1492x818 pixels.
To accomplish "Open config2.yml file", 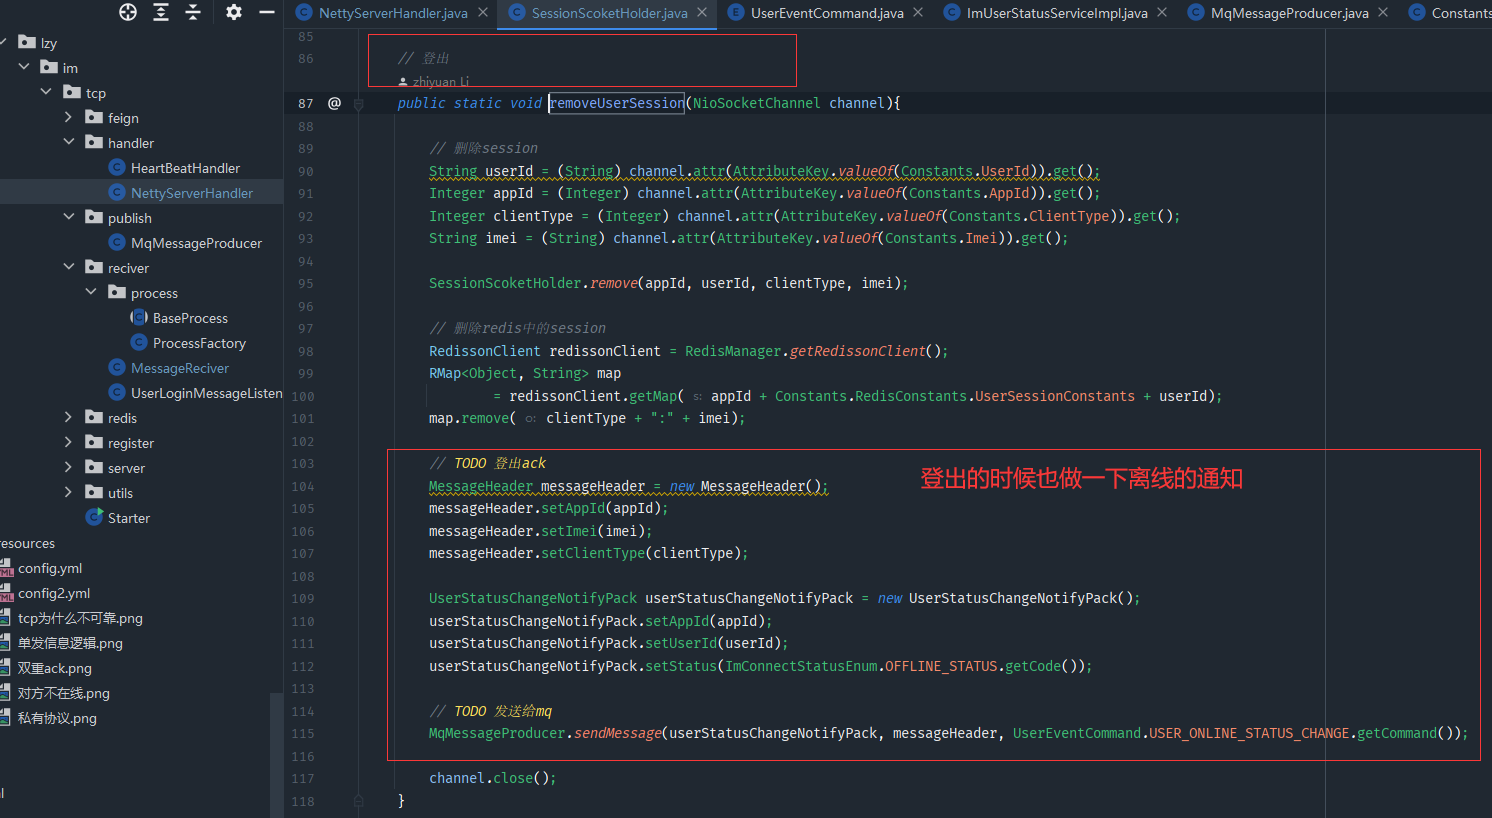I will [54, 593].
